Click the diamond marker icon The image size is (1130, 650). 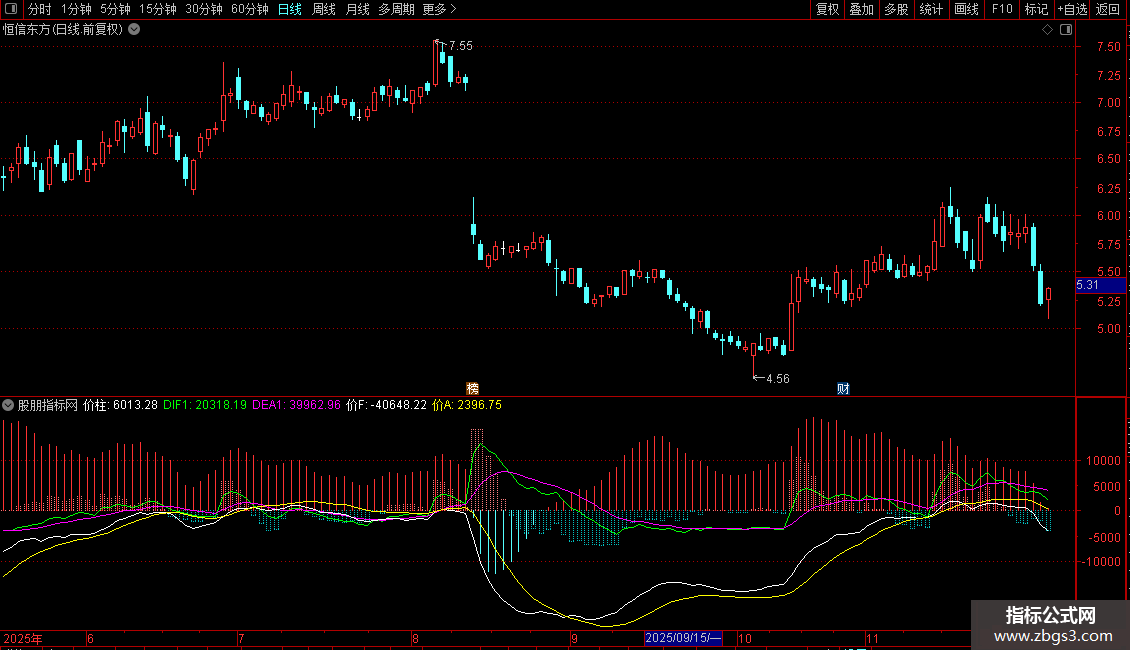point(1047,29)
